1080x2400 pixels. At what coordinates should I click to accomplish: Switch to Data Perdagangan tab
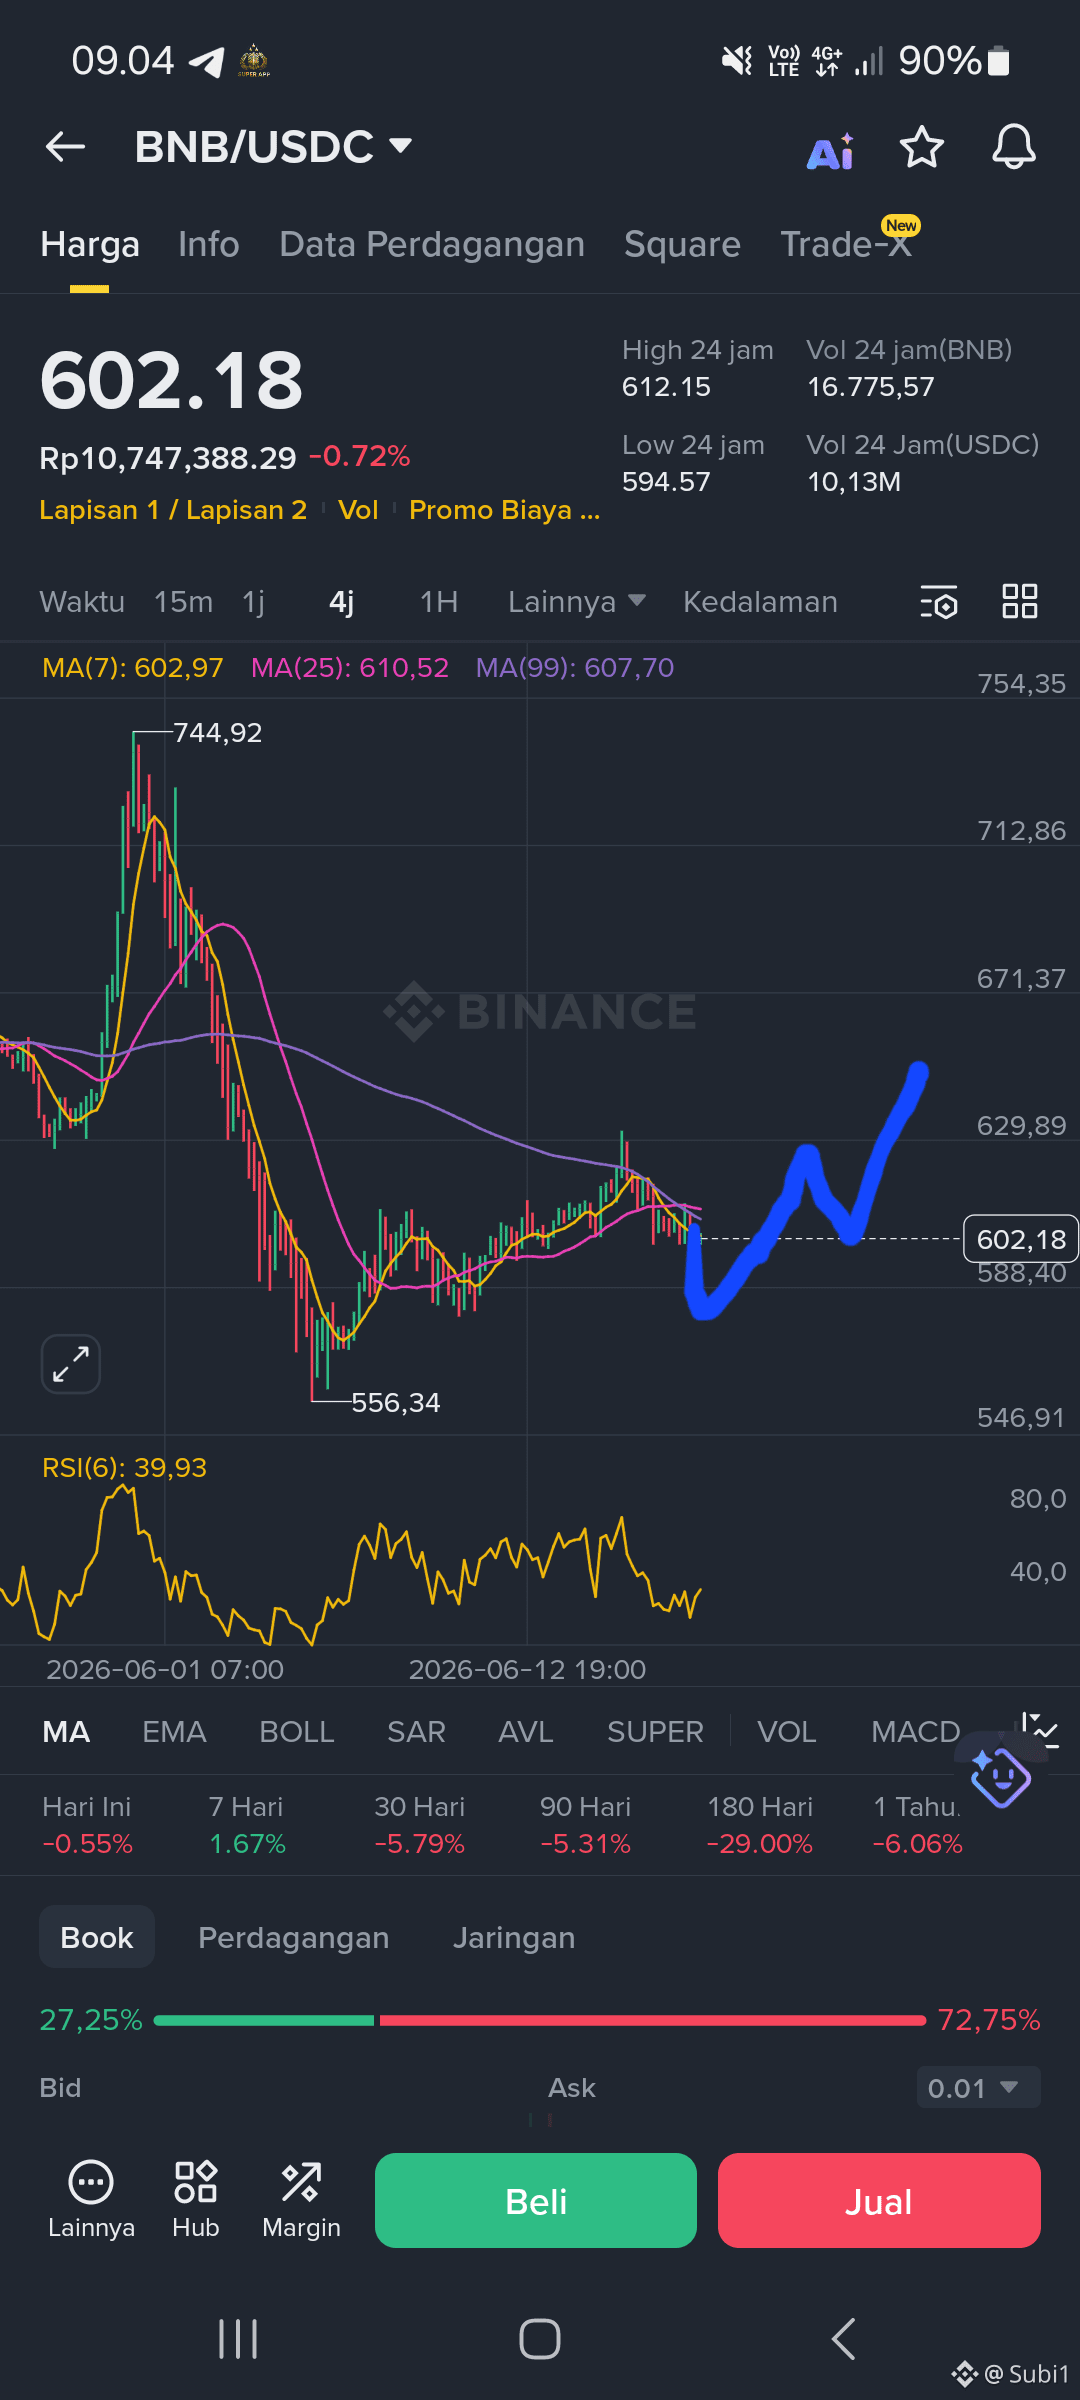click(x=432, y=245)
